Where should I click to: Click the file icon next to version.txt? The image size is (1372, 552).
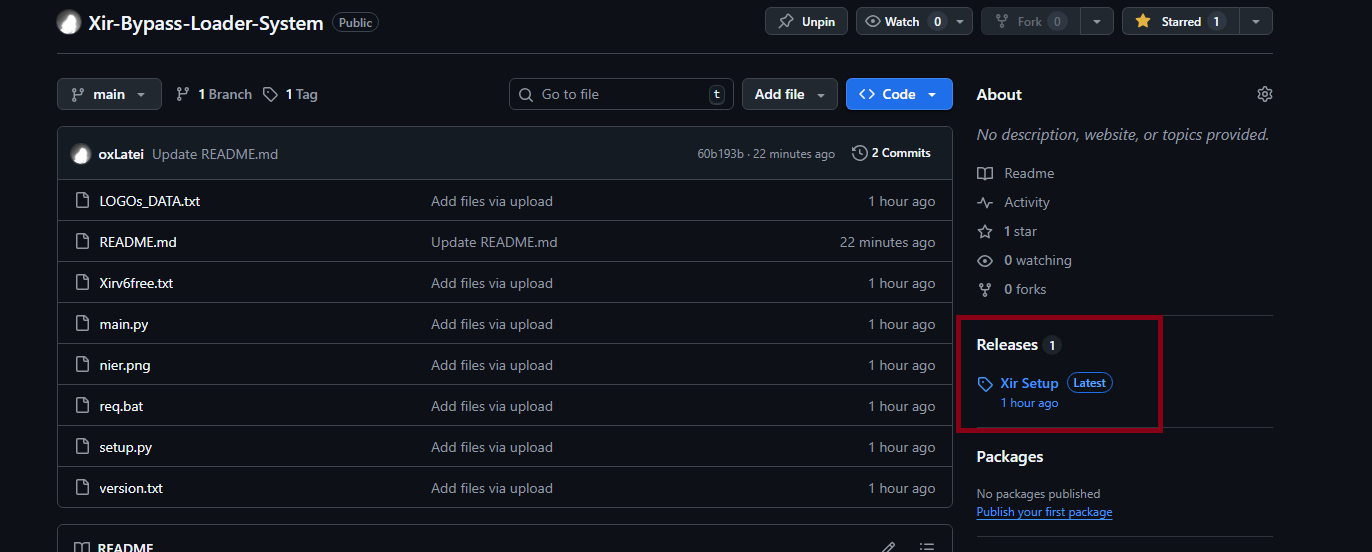83,488
